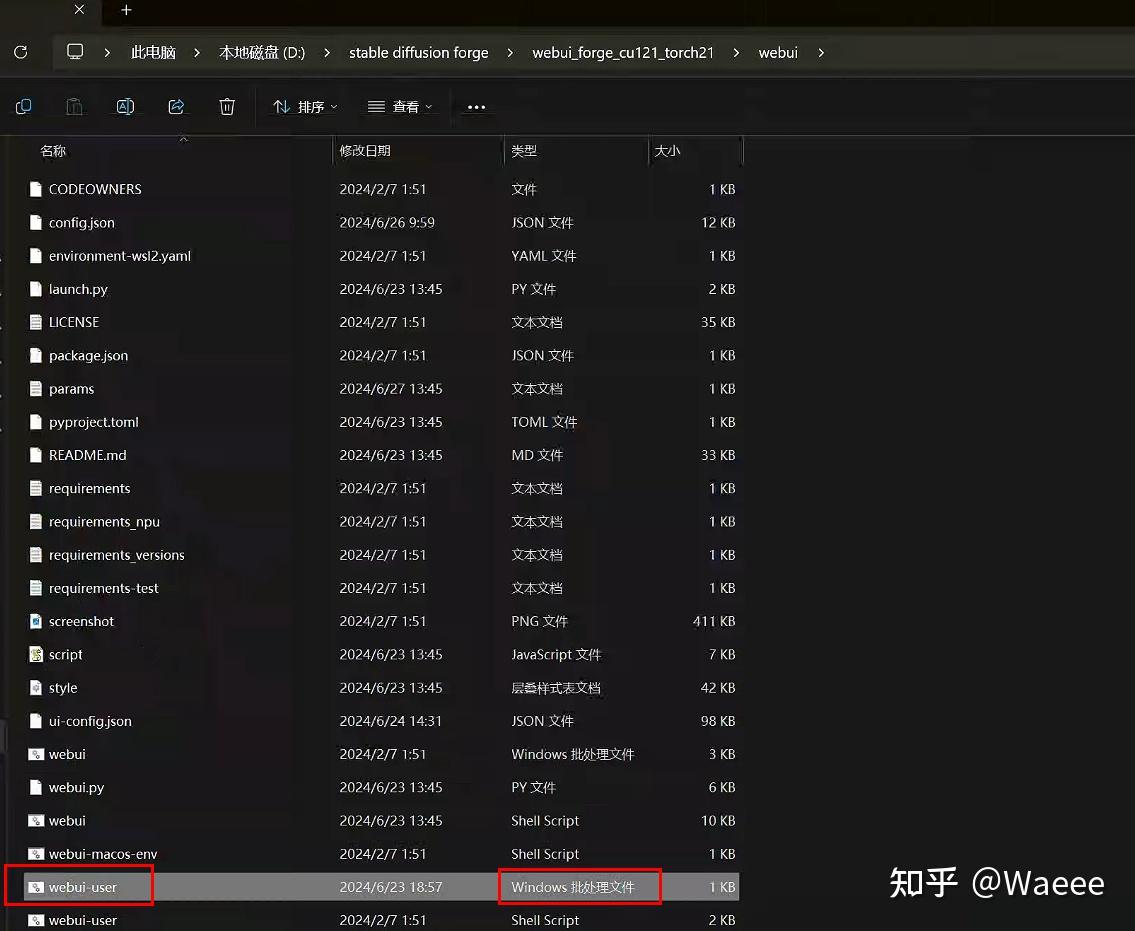Screen dimensions: 1135x931
Task: Click the Delete (trash) icon
Action: [227, 106]
